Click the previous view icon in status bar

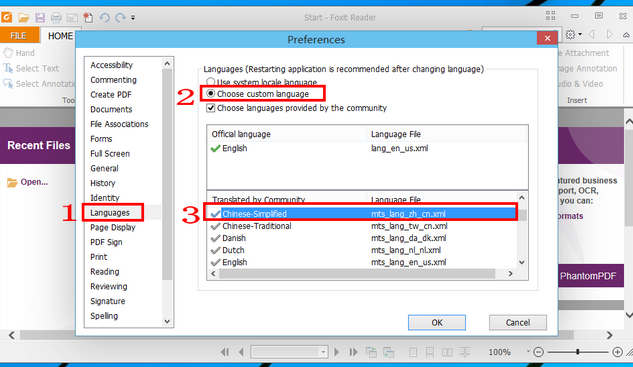(x=371, y=352)
